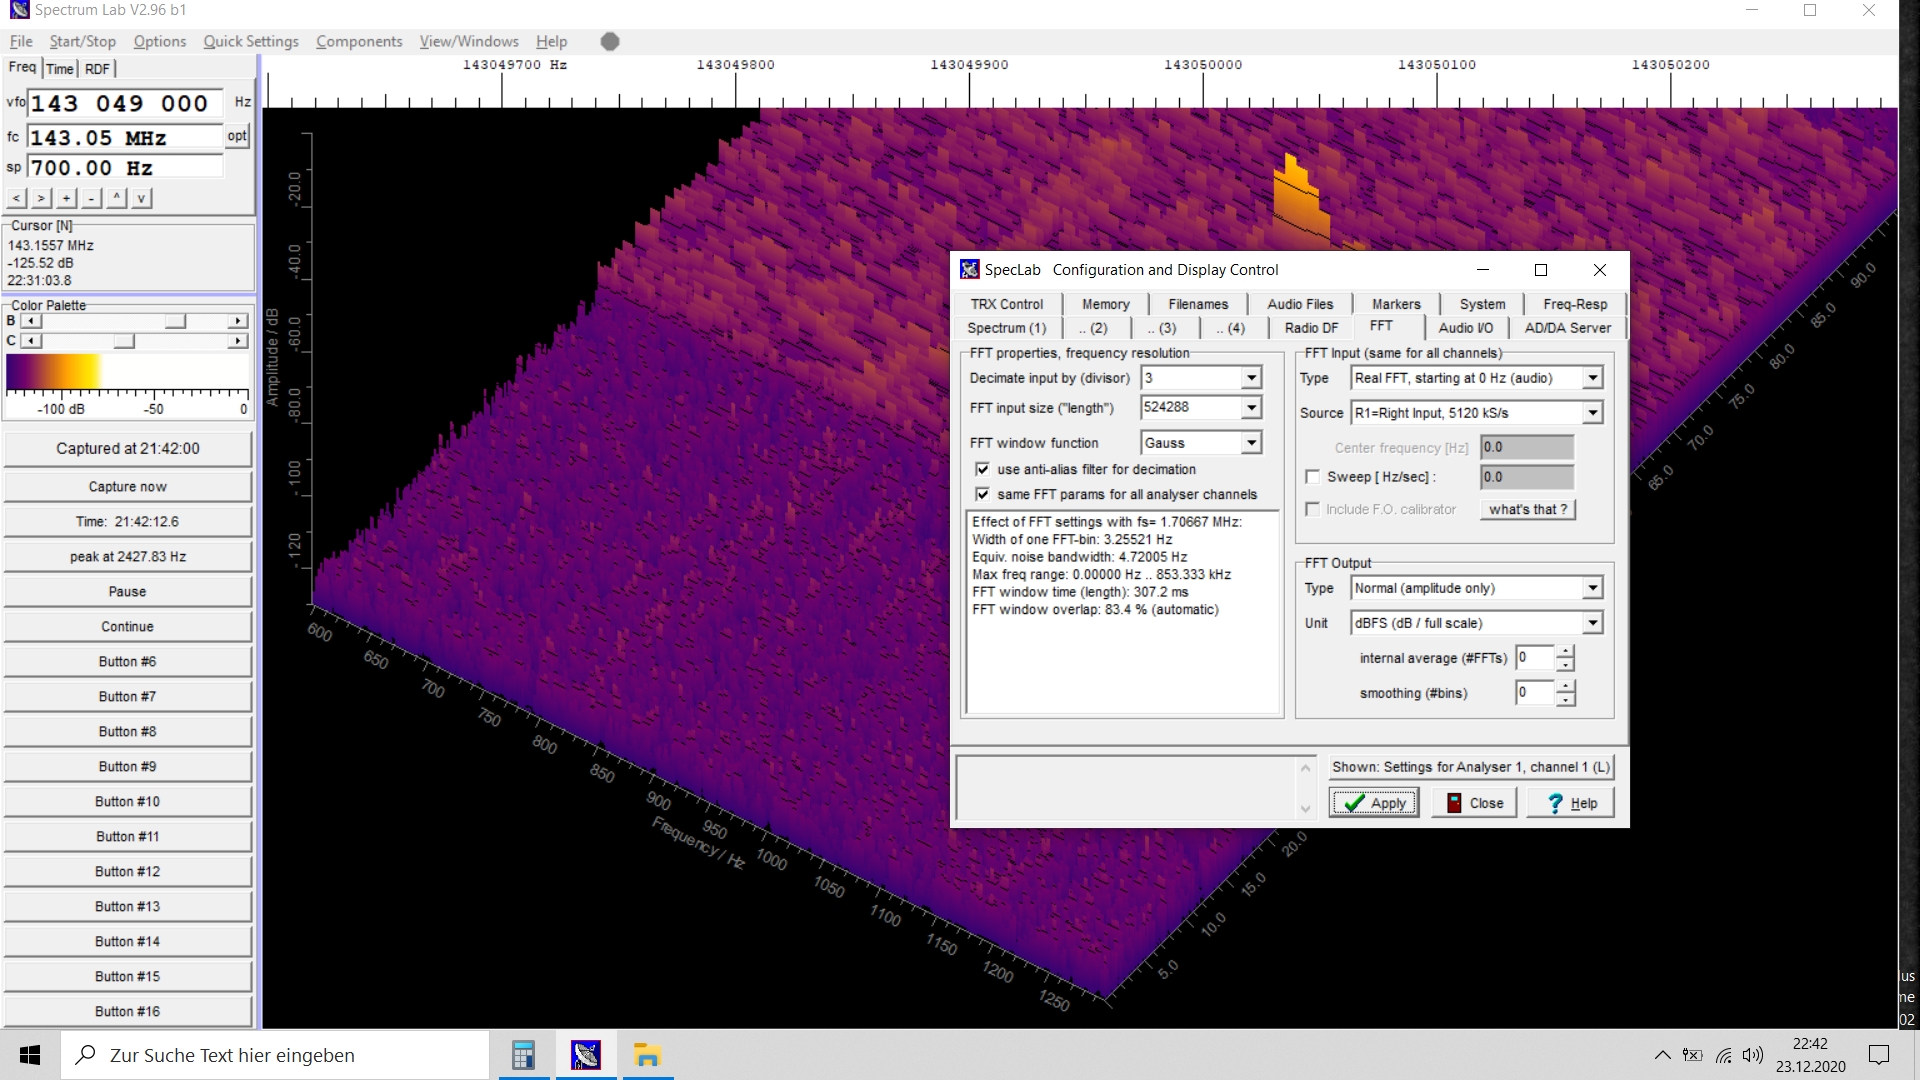Open File Explorer from the taskbar

click(648, 1055)
